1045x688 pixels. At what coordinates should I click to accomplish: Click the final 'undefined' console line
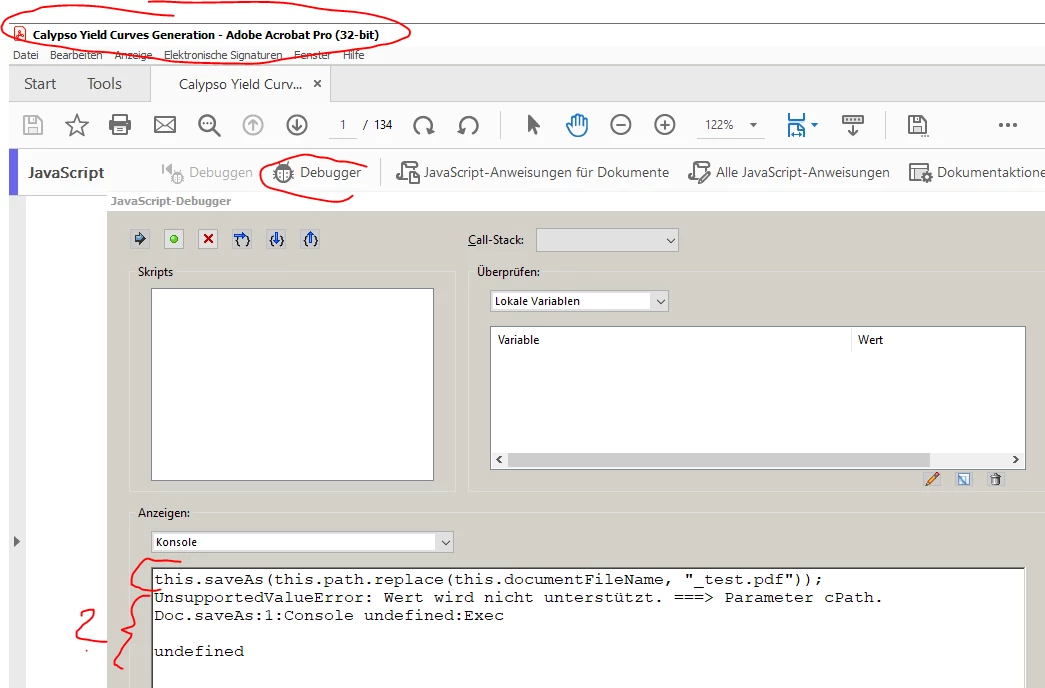(x=199, y=651)
